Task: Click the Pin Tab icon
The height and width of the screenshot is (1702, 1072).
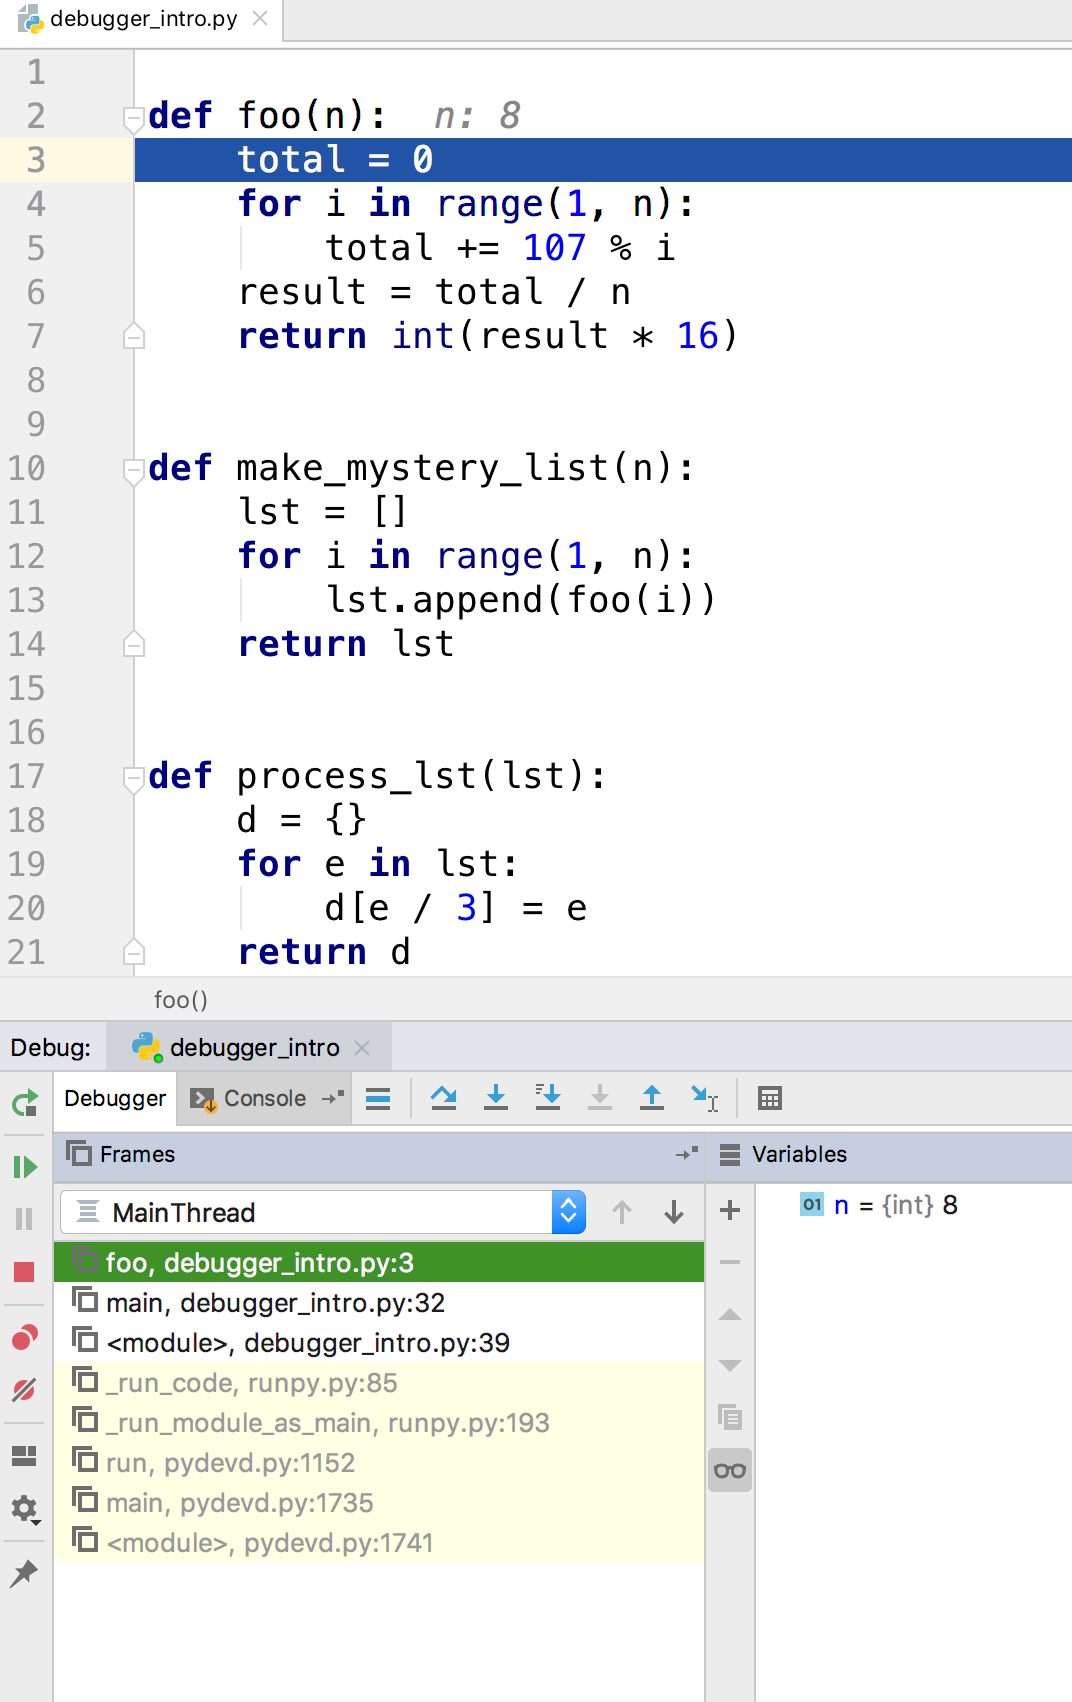Action: pos(25,1573)
